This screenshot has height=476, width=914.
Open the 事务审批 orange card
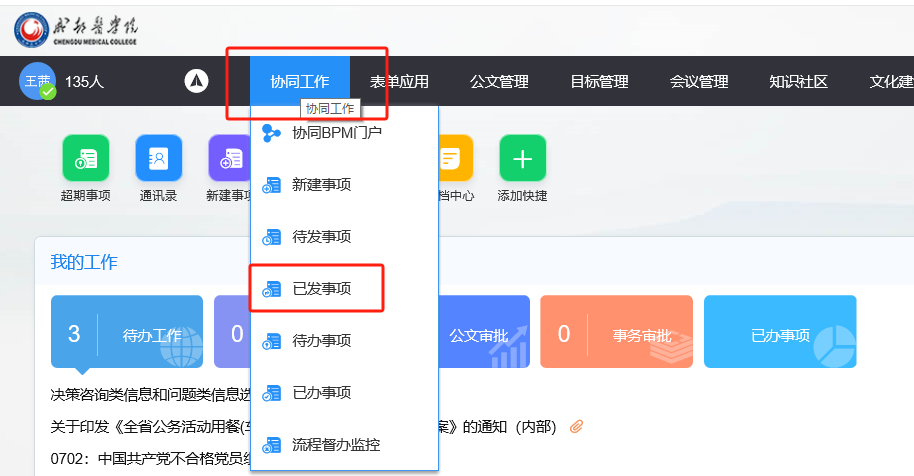[616, 334]
